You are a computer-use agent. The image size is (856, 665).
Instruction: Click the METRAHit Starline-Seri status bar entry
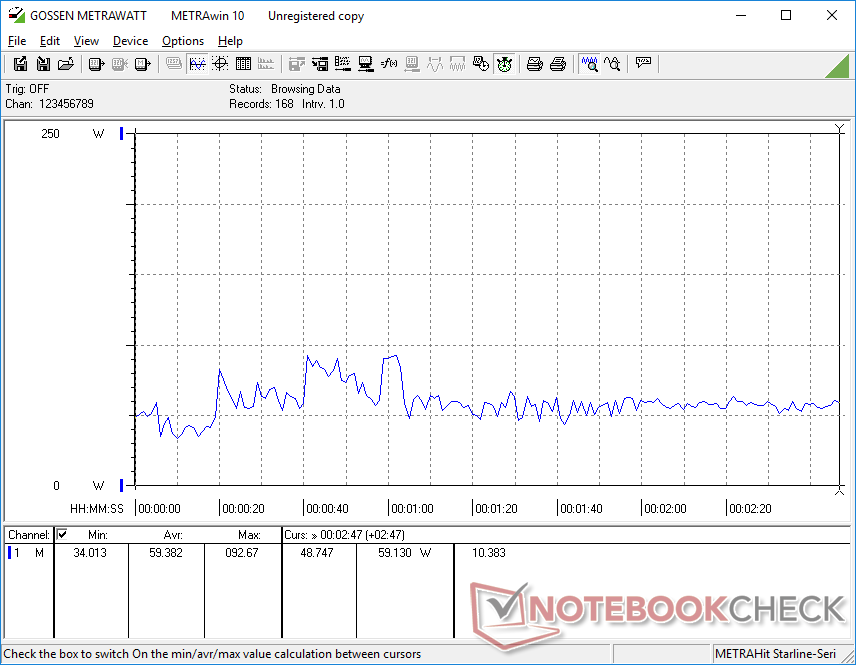775,654
